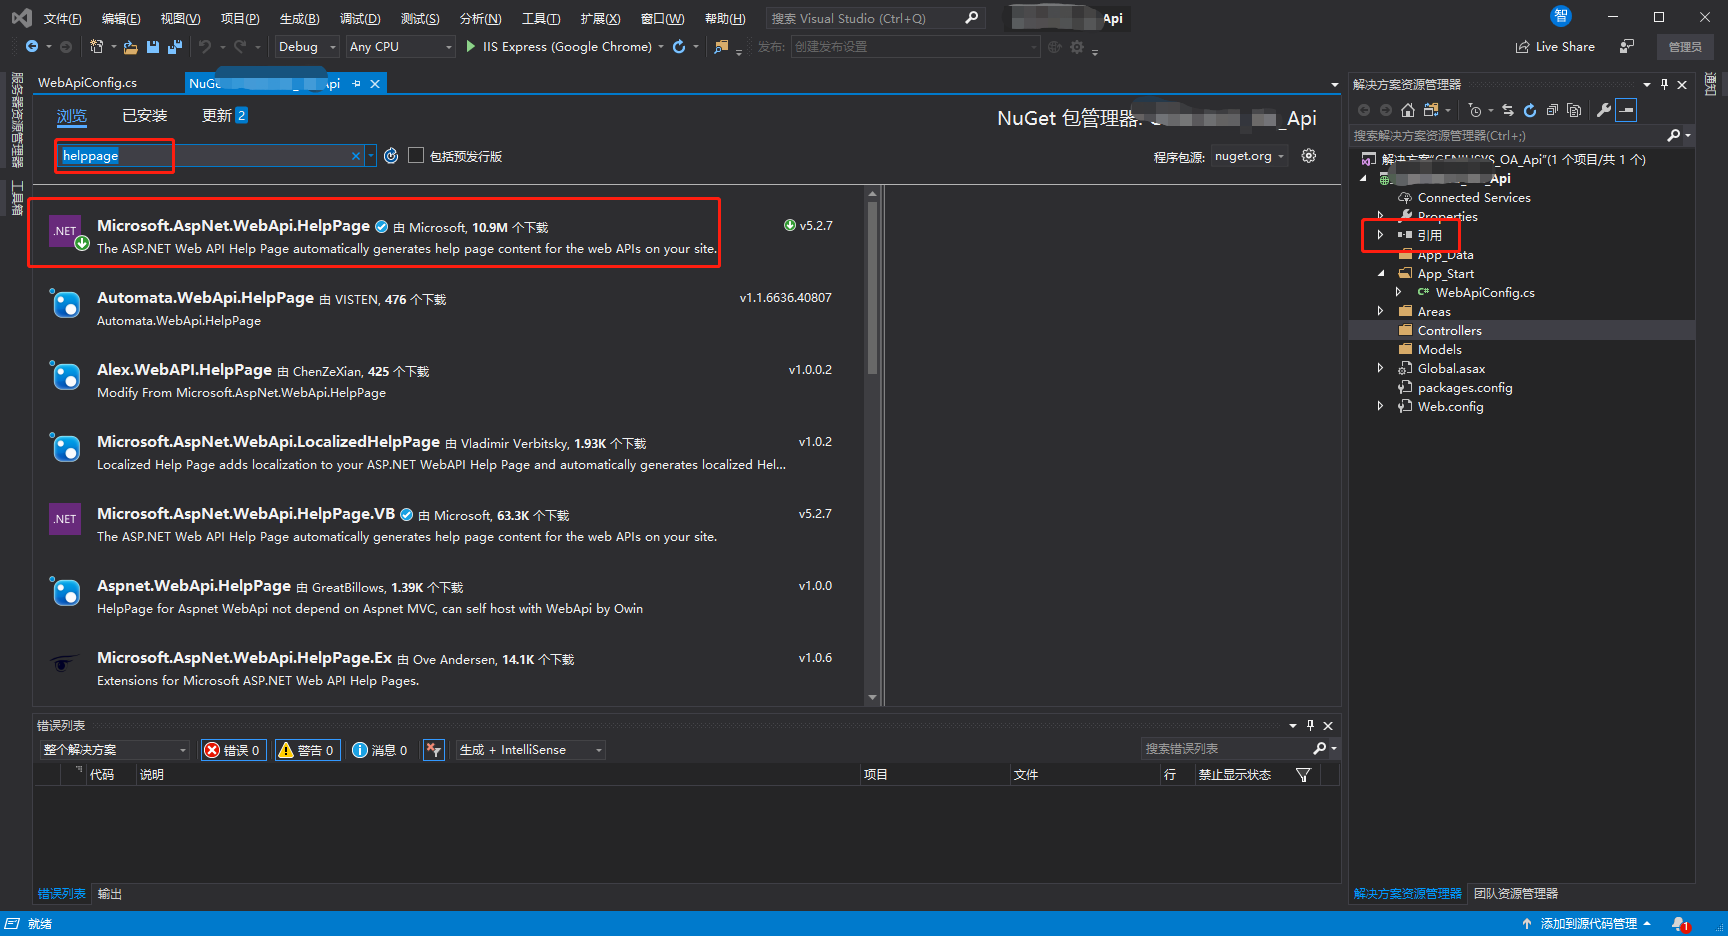The height and width of the screenshot is (936, 1728).
Task: Click the Save toolbar icon
Action: [153, 47]
